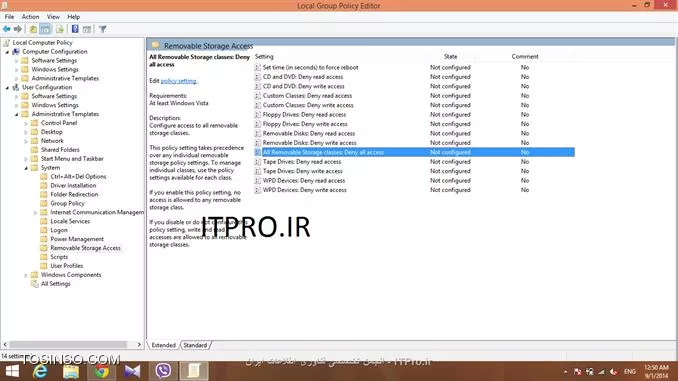Image resolution: width=678 pixels, height=381 pixels.
Task: Expand the Control Panel folder
Action: pyautogui.click(x=26, y=123)
